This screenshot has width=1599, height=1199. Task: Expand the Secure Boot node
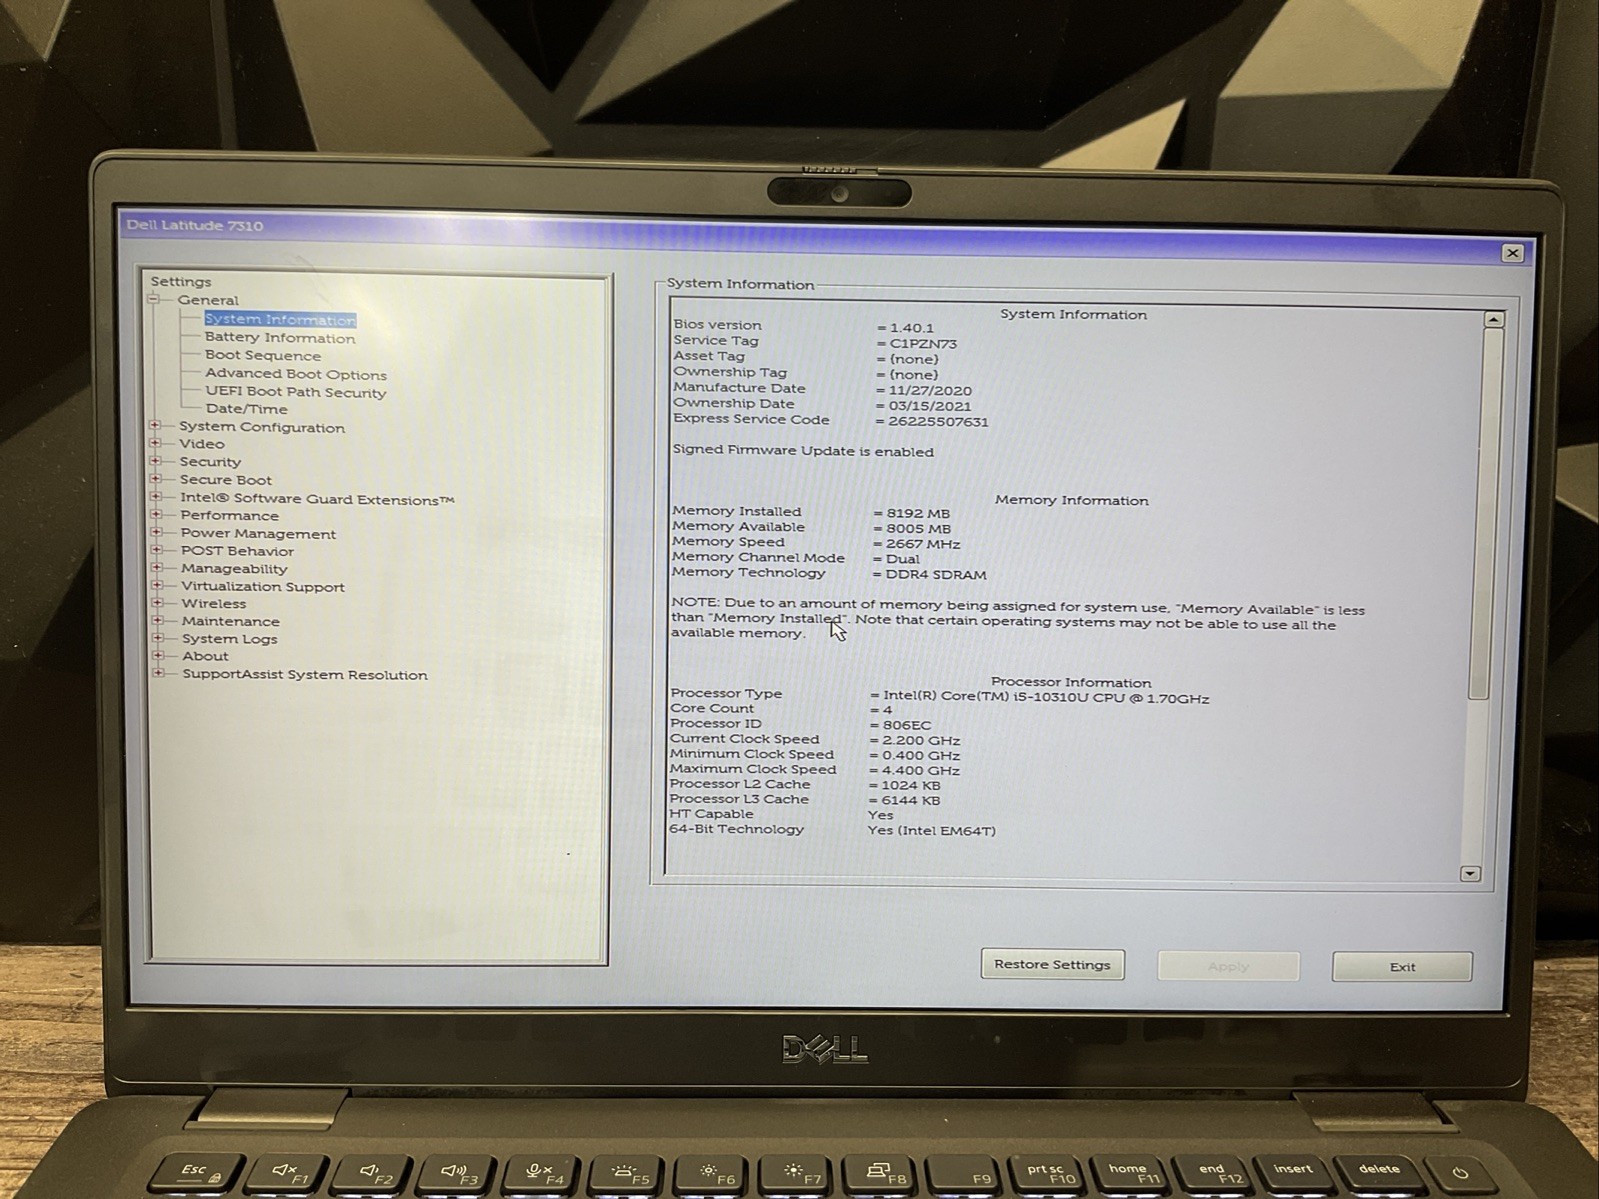click(155, 479)
